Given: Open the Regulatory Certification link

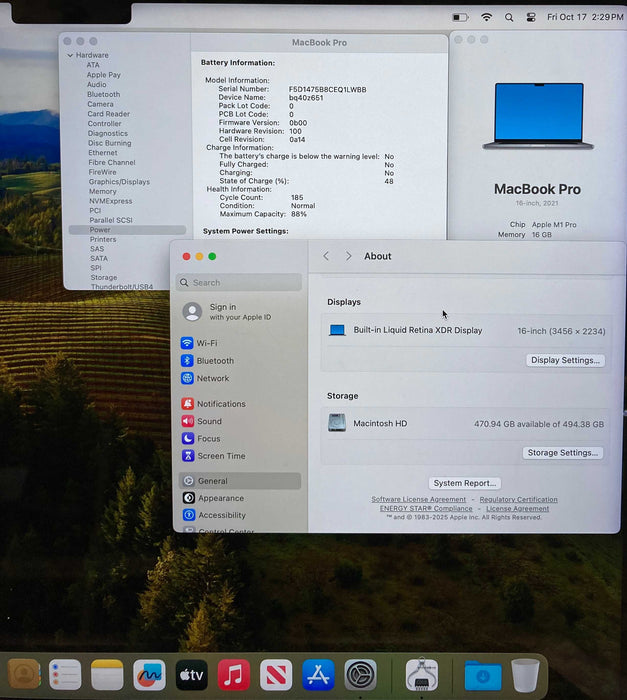Looking at the screenshot, I should [518, 499].
